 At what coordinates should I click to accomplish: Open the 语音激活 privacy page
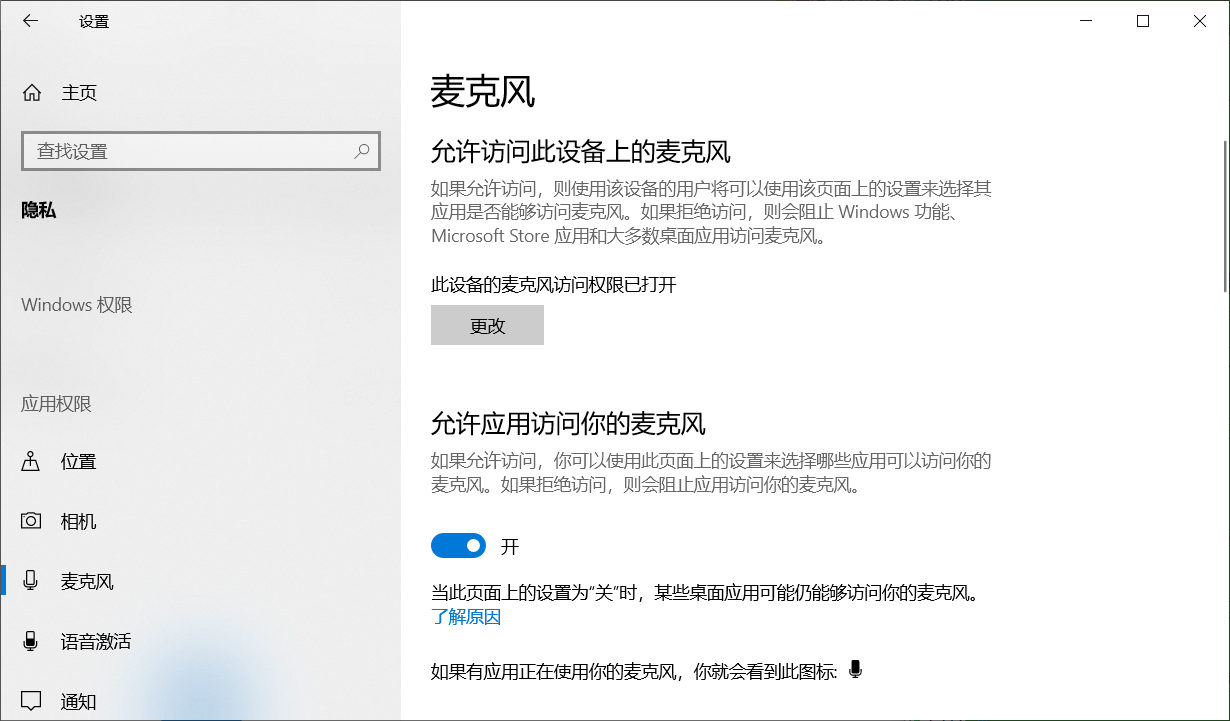tap(95, 641)
